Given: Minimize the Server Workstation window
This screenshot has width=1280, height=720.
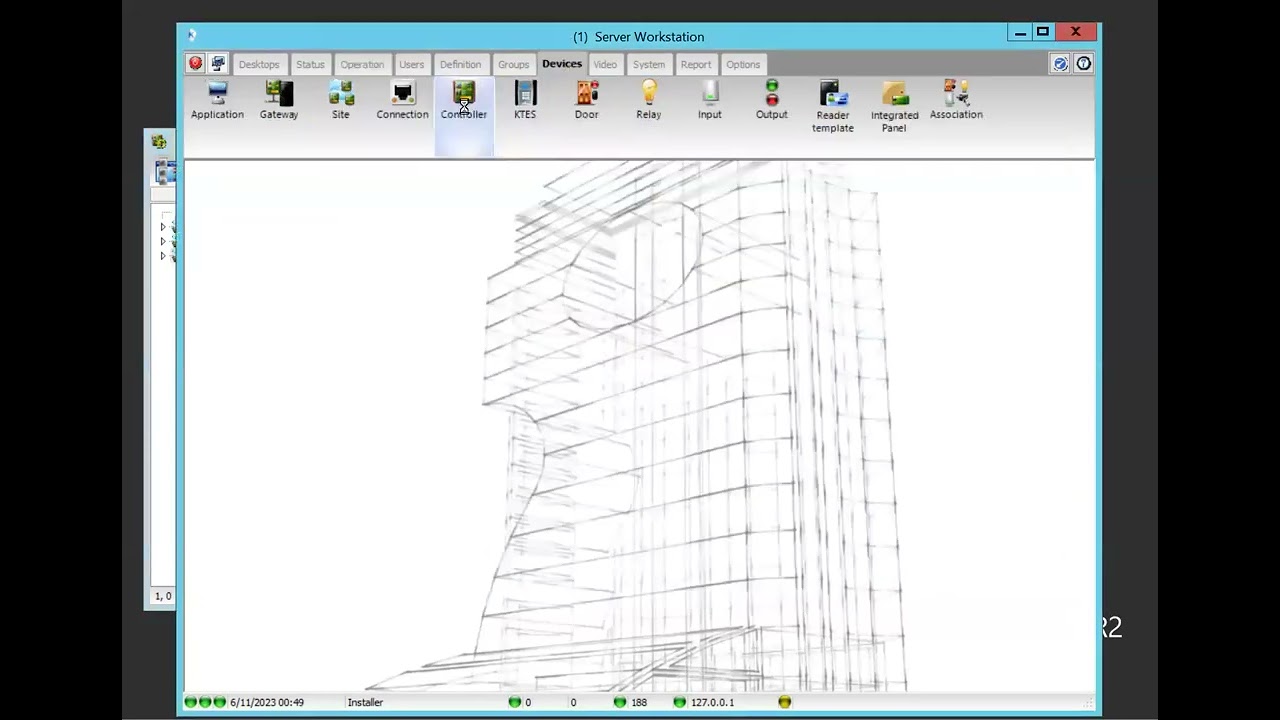Looking at the screenshot, I should click(x=1020, y=33).
